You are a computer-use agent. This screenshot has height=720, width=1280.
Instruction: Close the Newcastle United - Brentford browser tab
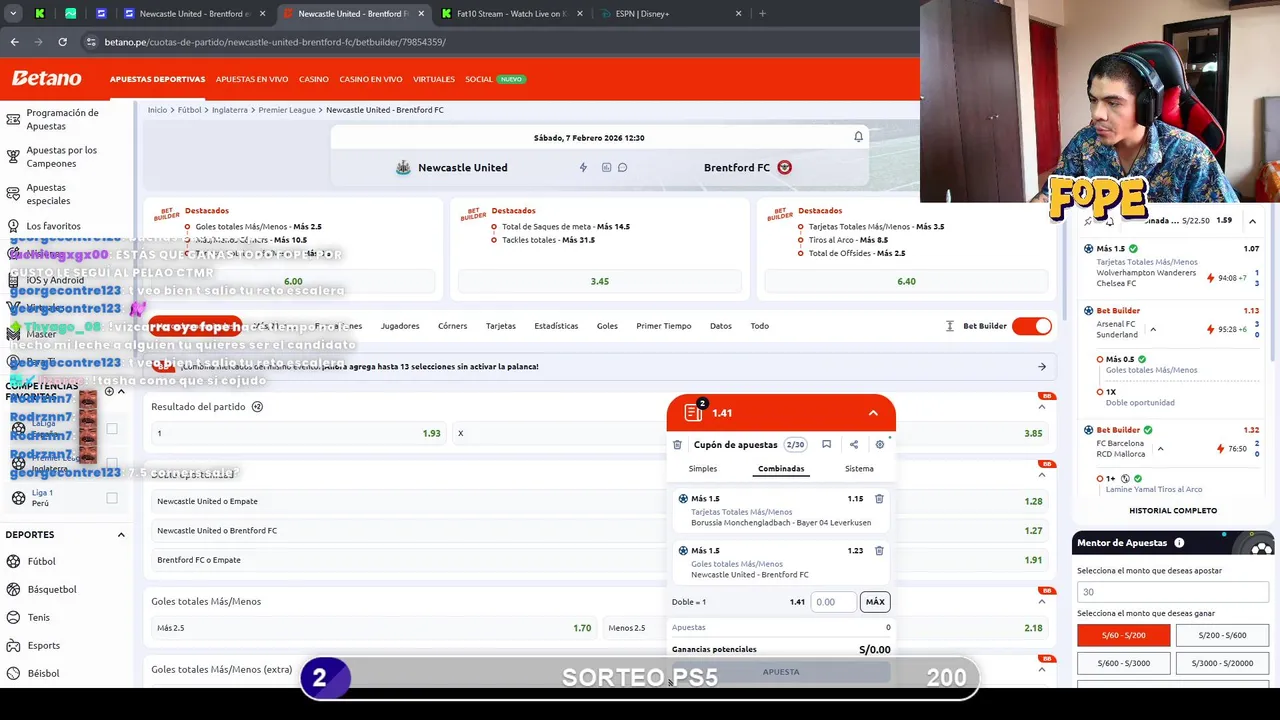pyautogui.click(x=421, y=14)
